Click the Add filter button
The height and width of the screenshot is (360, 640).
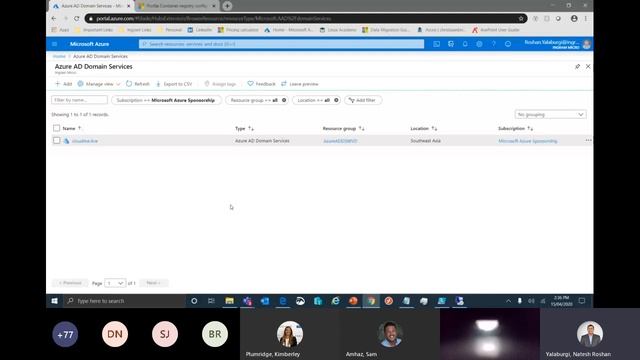pos(363,100)
